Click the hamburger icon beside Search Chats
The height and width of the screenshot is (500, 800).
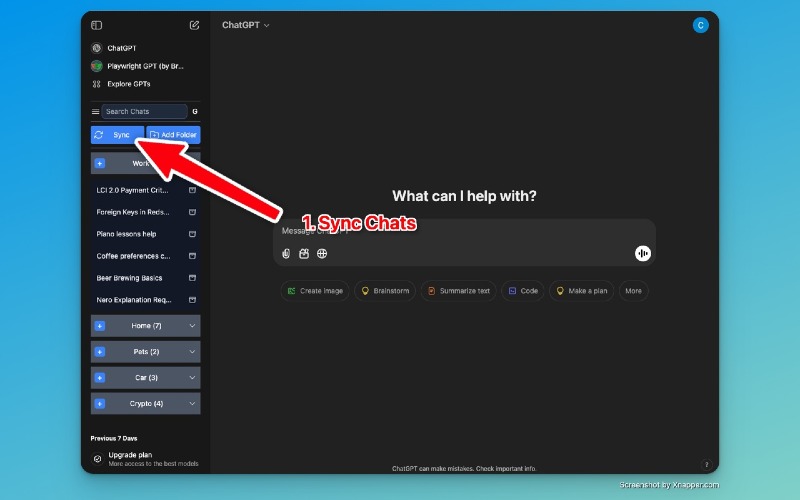point(95,111)
